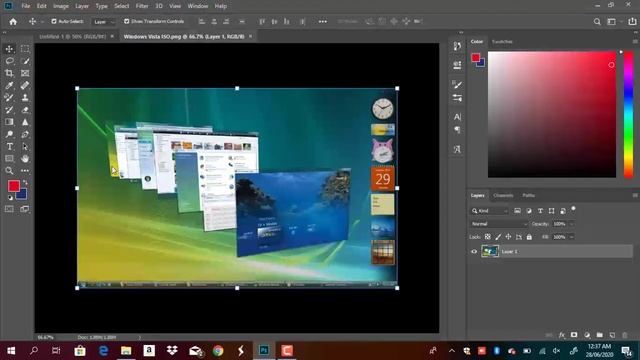
Task: Select the Pen tool
Action: coord(25,134)
